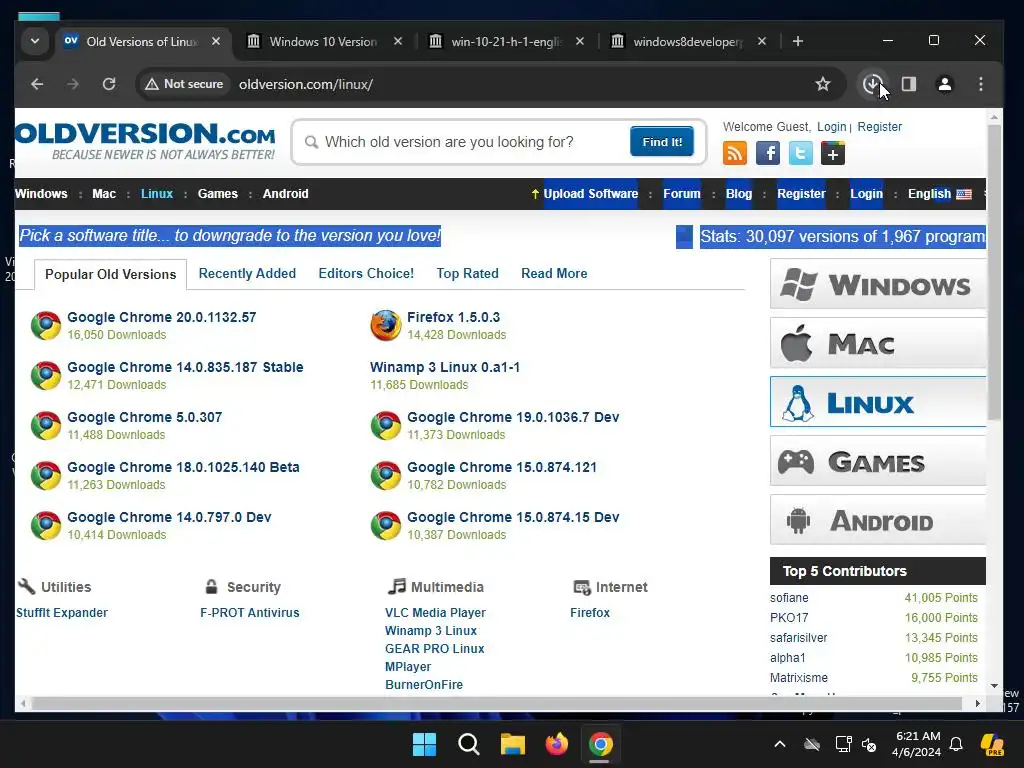The image size is (1024, 768).
Task: Select the Recently Added tab
Action: pos(247,274)
